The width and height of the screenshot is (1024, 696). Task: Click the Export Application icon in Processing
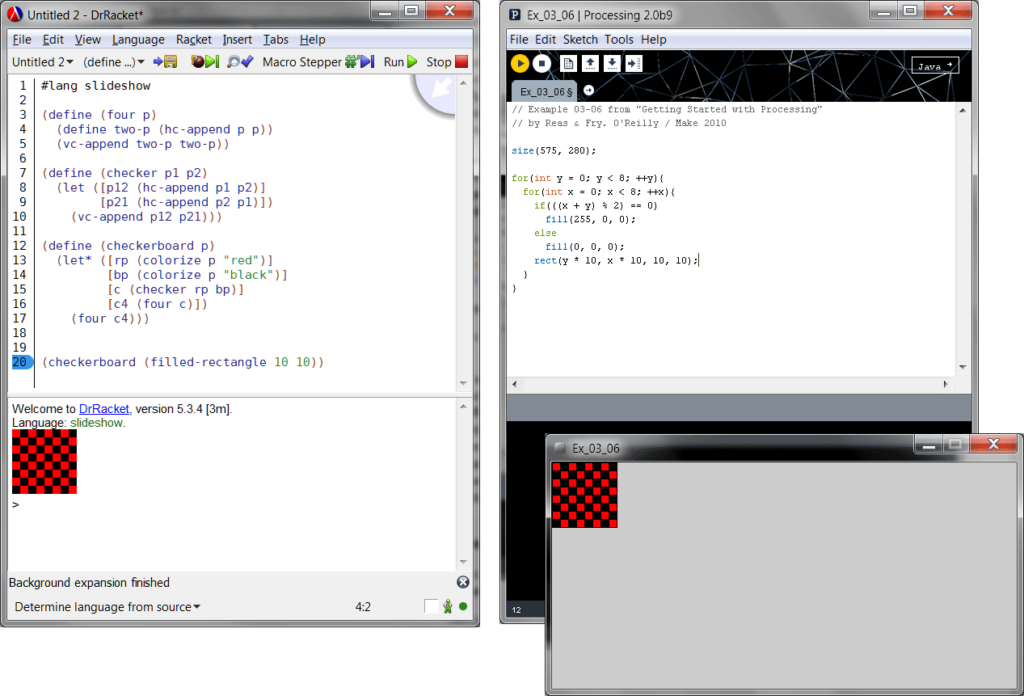pyautogui.click(x=634, y=64)
